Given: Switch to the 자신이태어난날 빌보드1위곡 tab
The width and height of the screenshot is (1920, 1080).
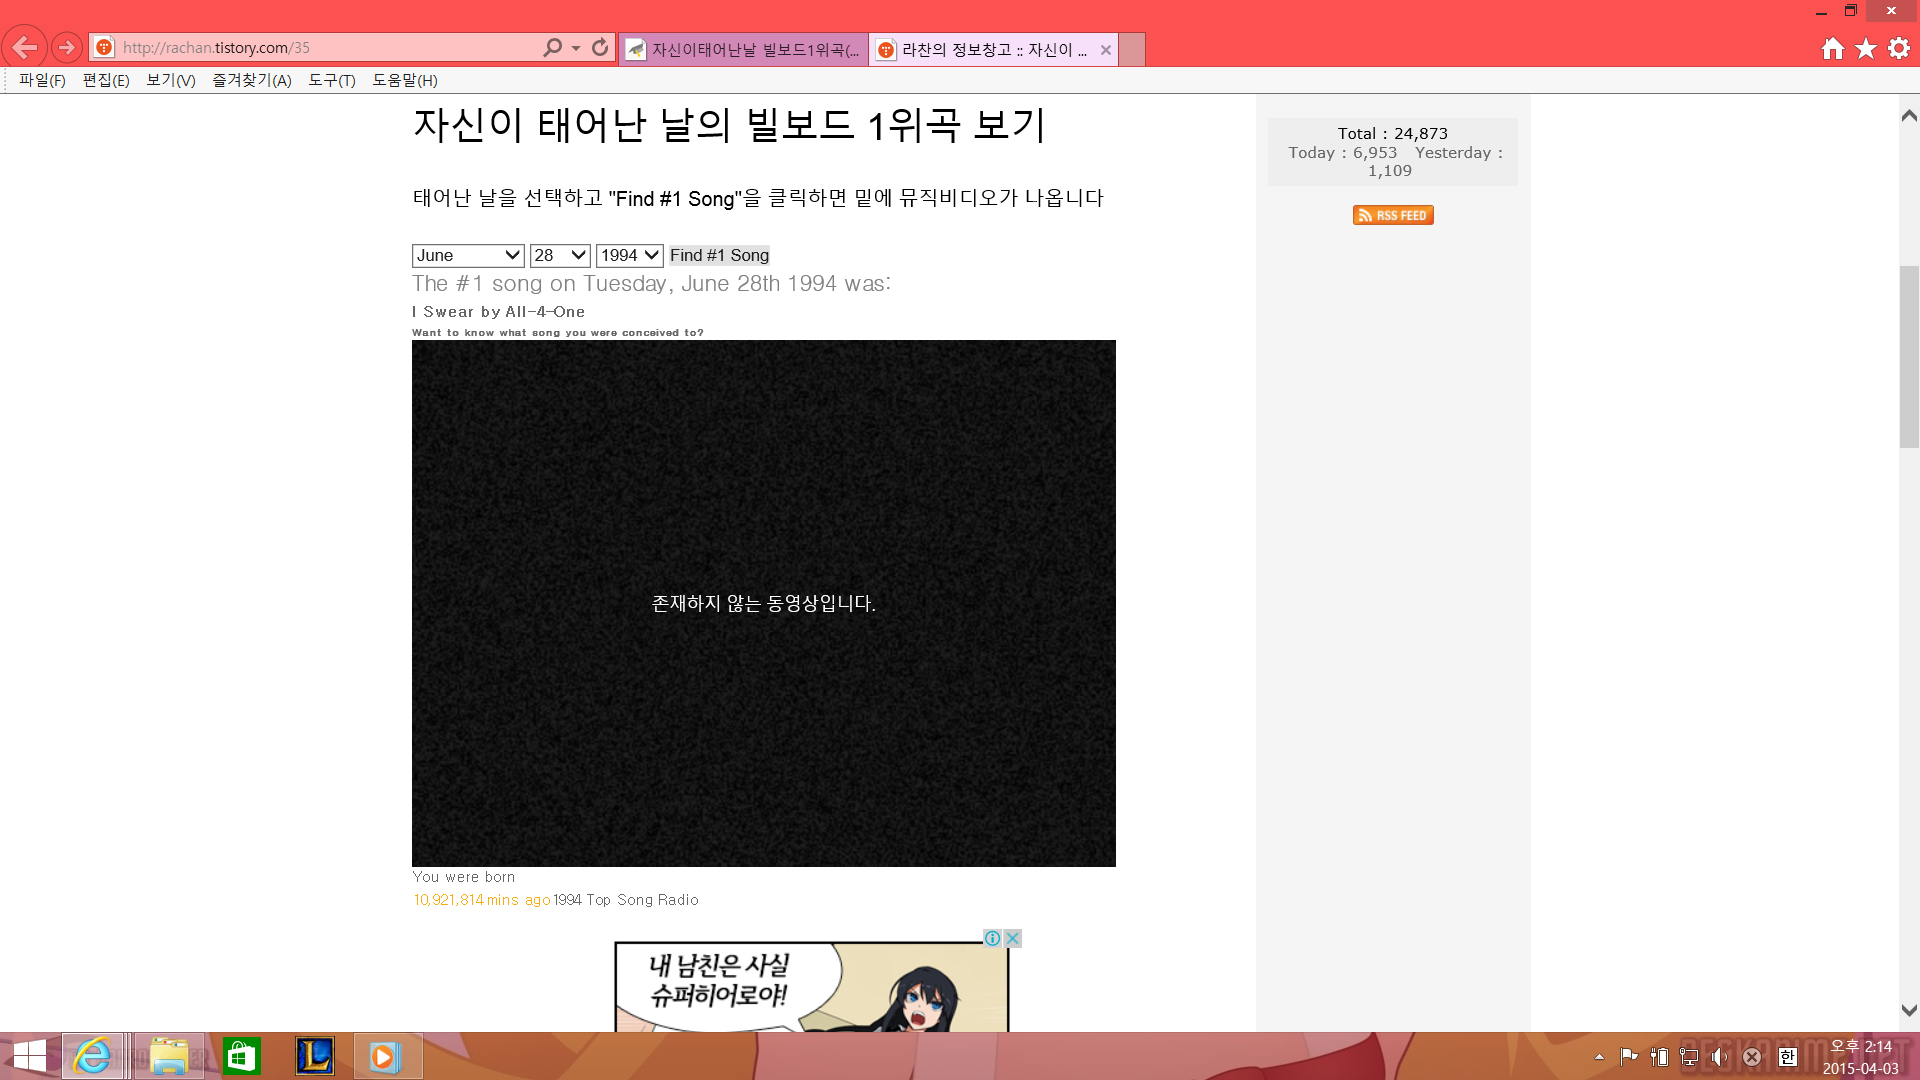Looking at the screenshot, I should click(743, 49).
